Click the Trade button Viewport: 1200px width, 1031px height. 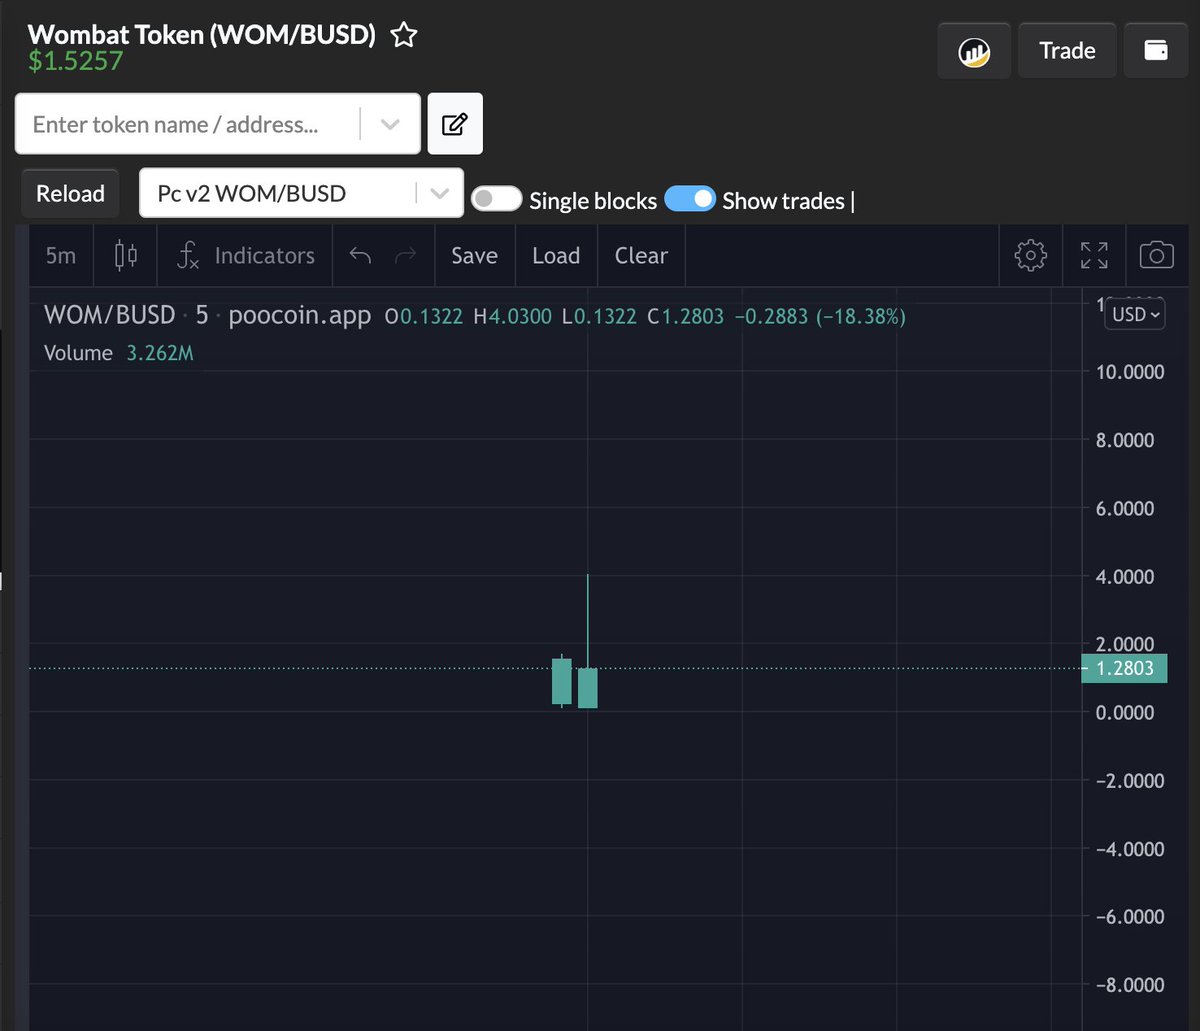pyautogui.click(x=1067, y=51)
